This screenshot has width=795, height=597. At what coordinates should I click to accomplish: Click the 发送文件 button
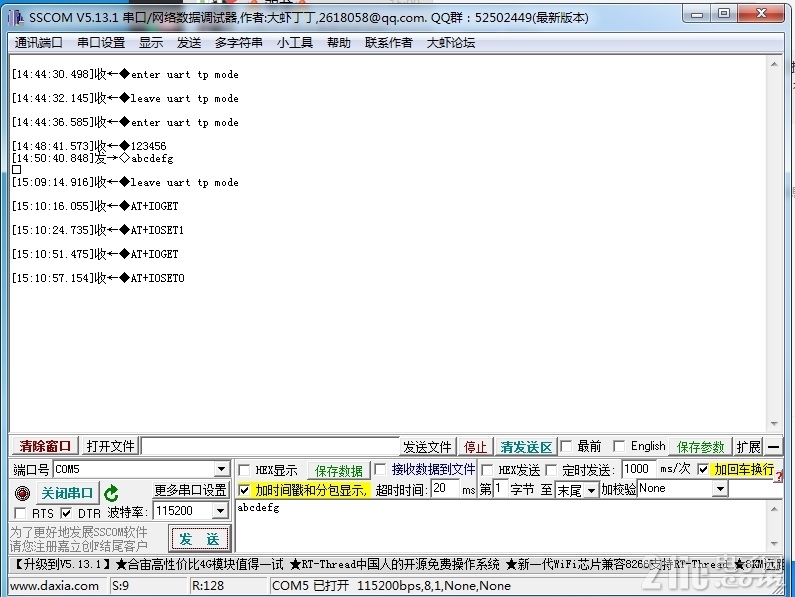point(427,447)
